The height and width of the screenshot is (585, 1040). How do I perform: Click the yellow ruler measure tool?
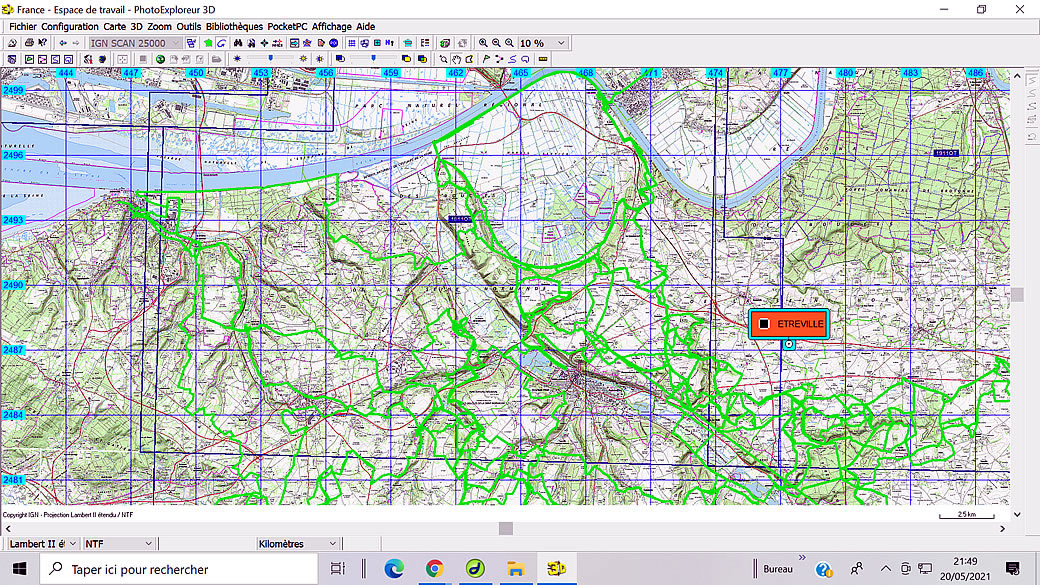[x=543, y=59]
